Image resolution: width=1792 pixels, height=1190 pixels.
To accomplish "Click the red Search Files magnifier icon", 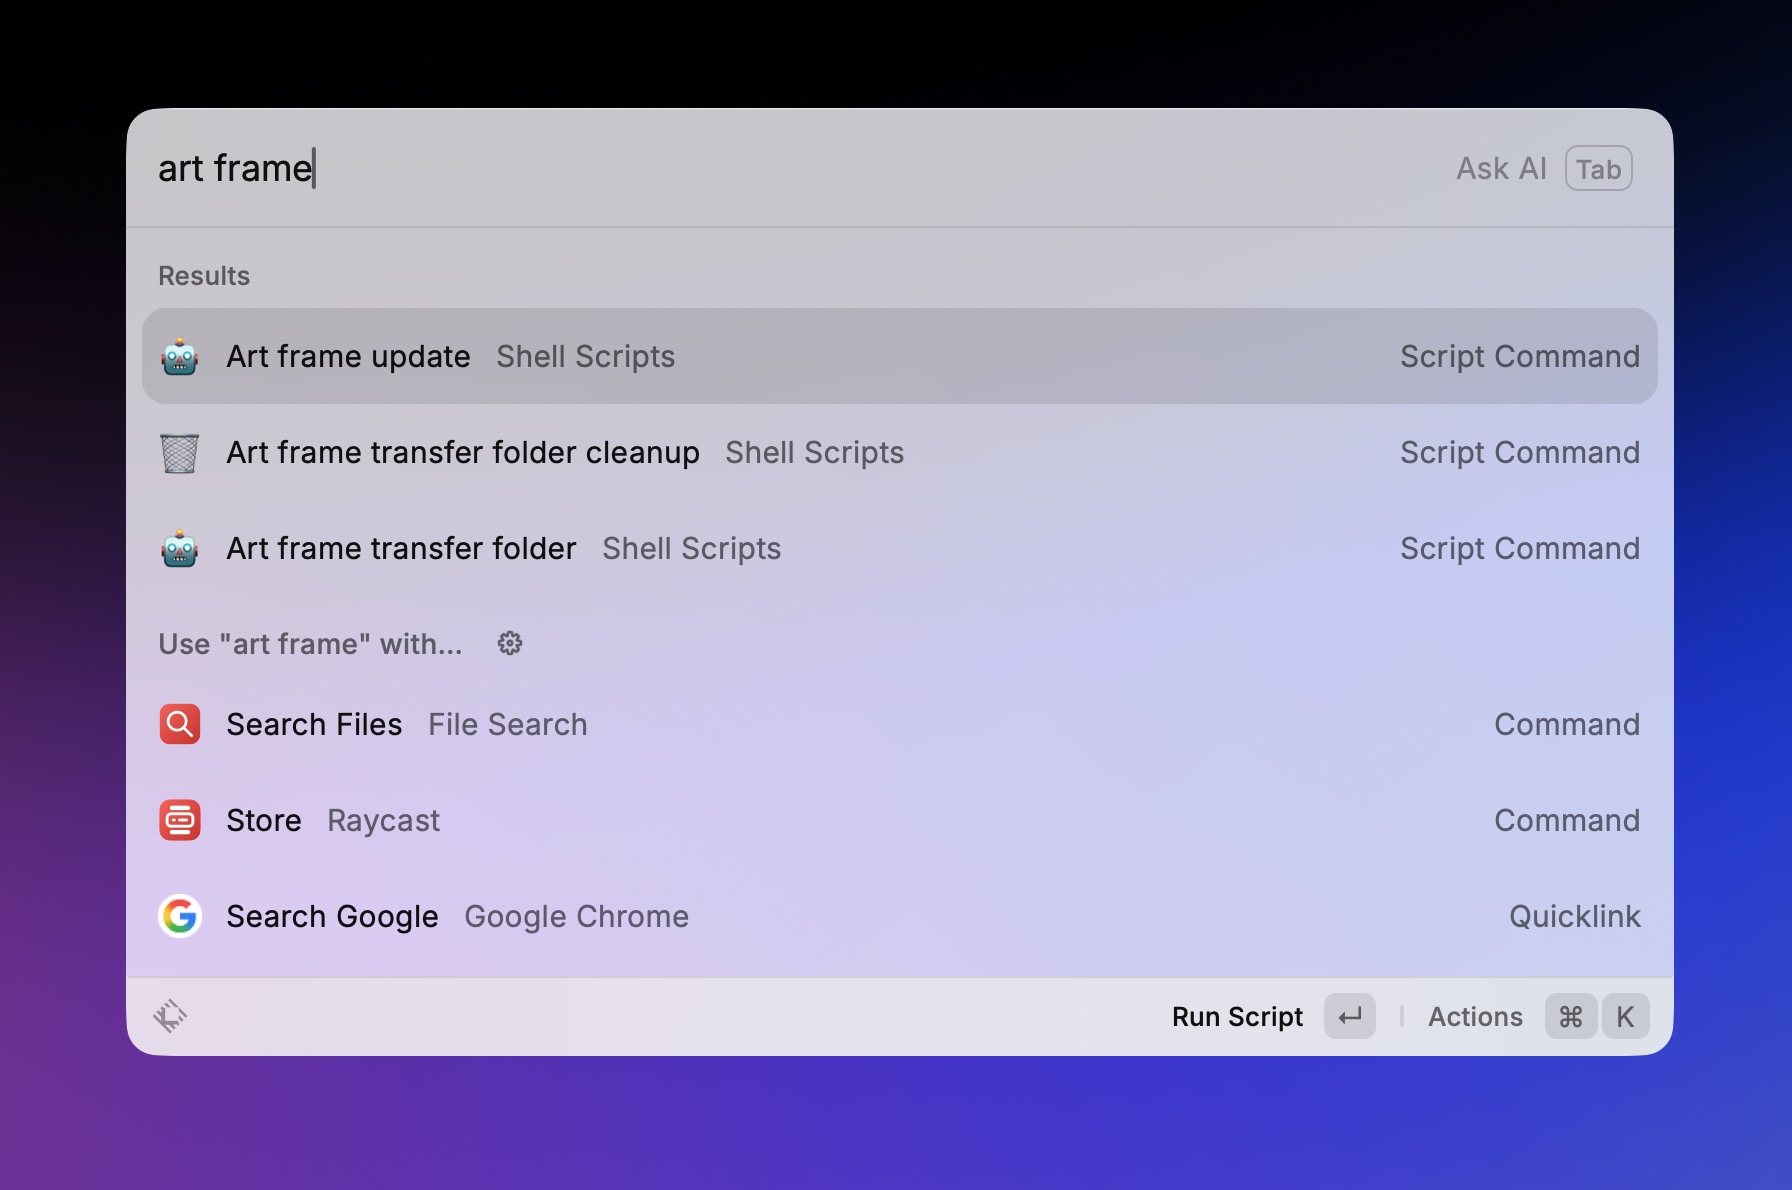I will click(x=180, y=724).
